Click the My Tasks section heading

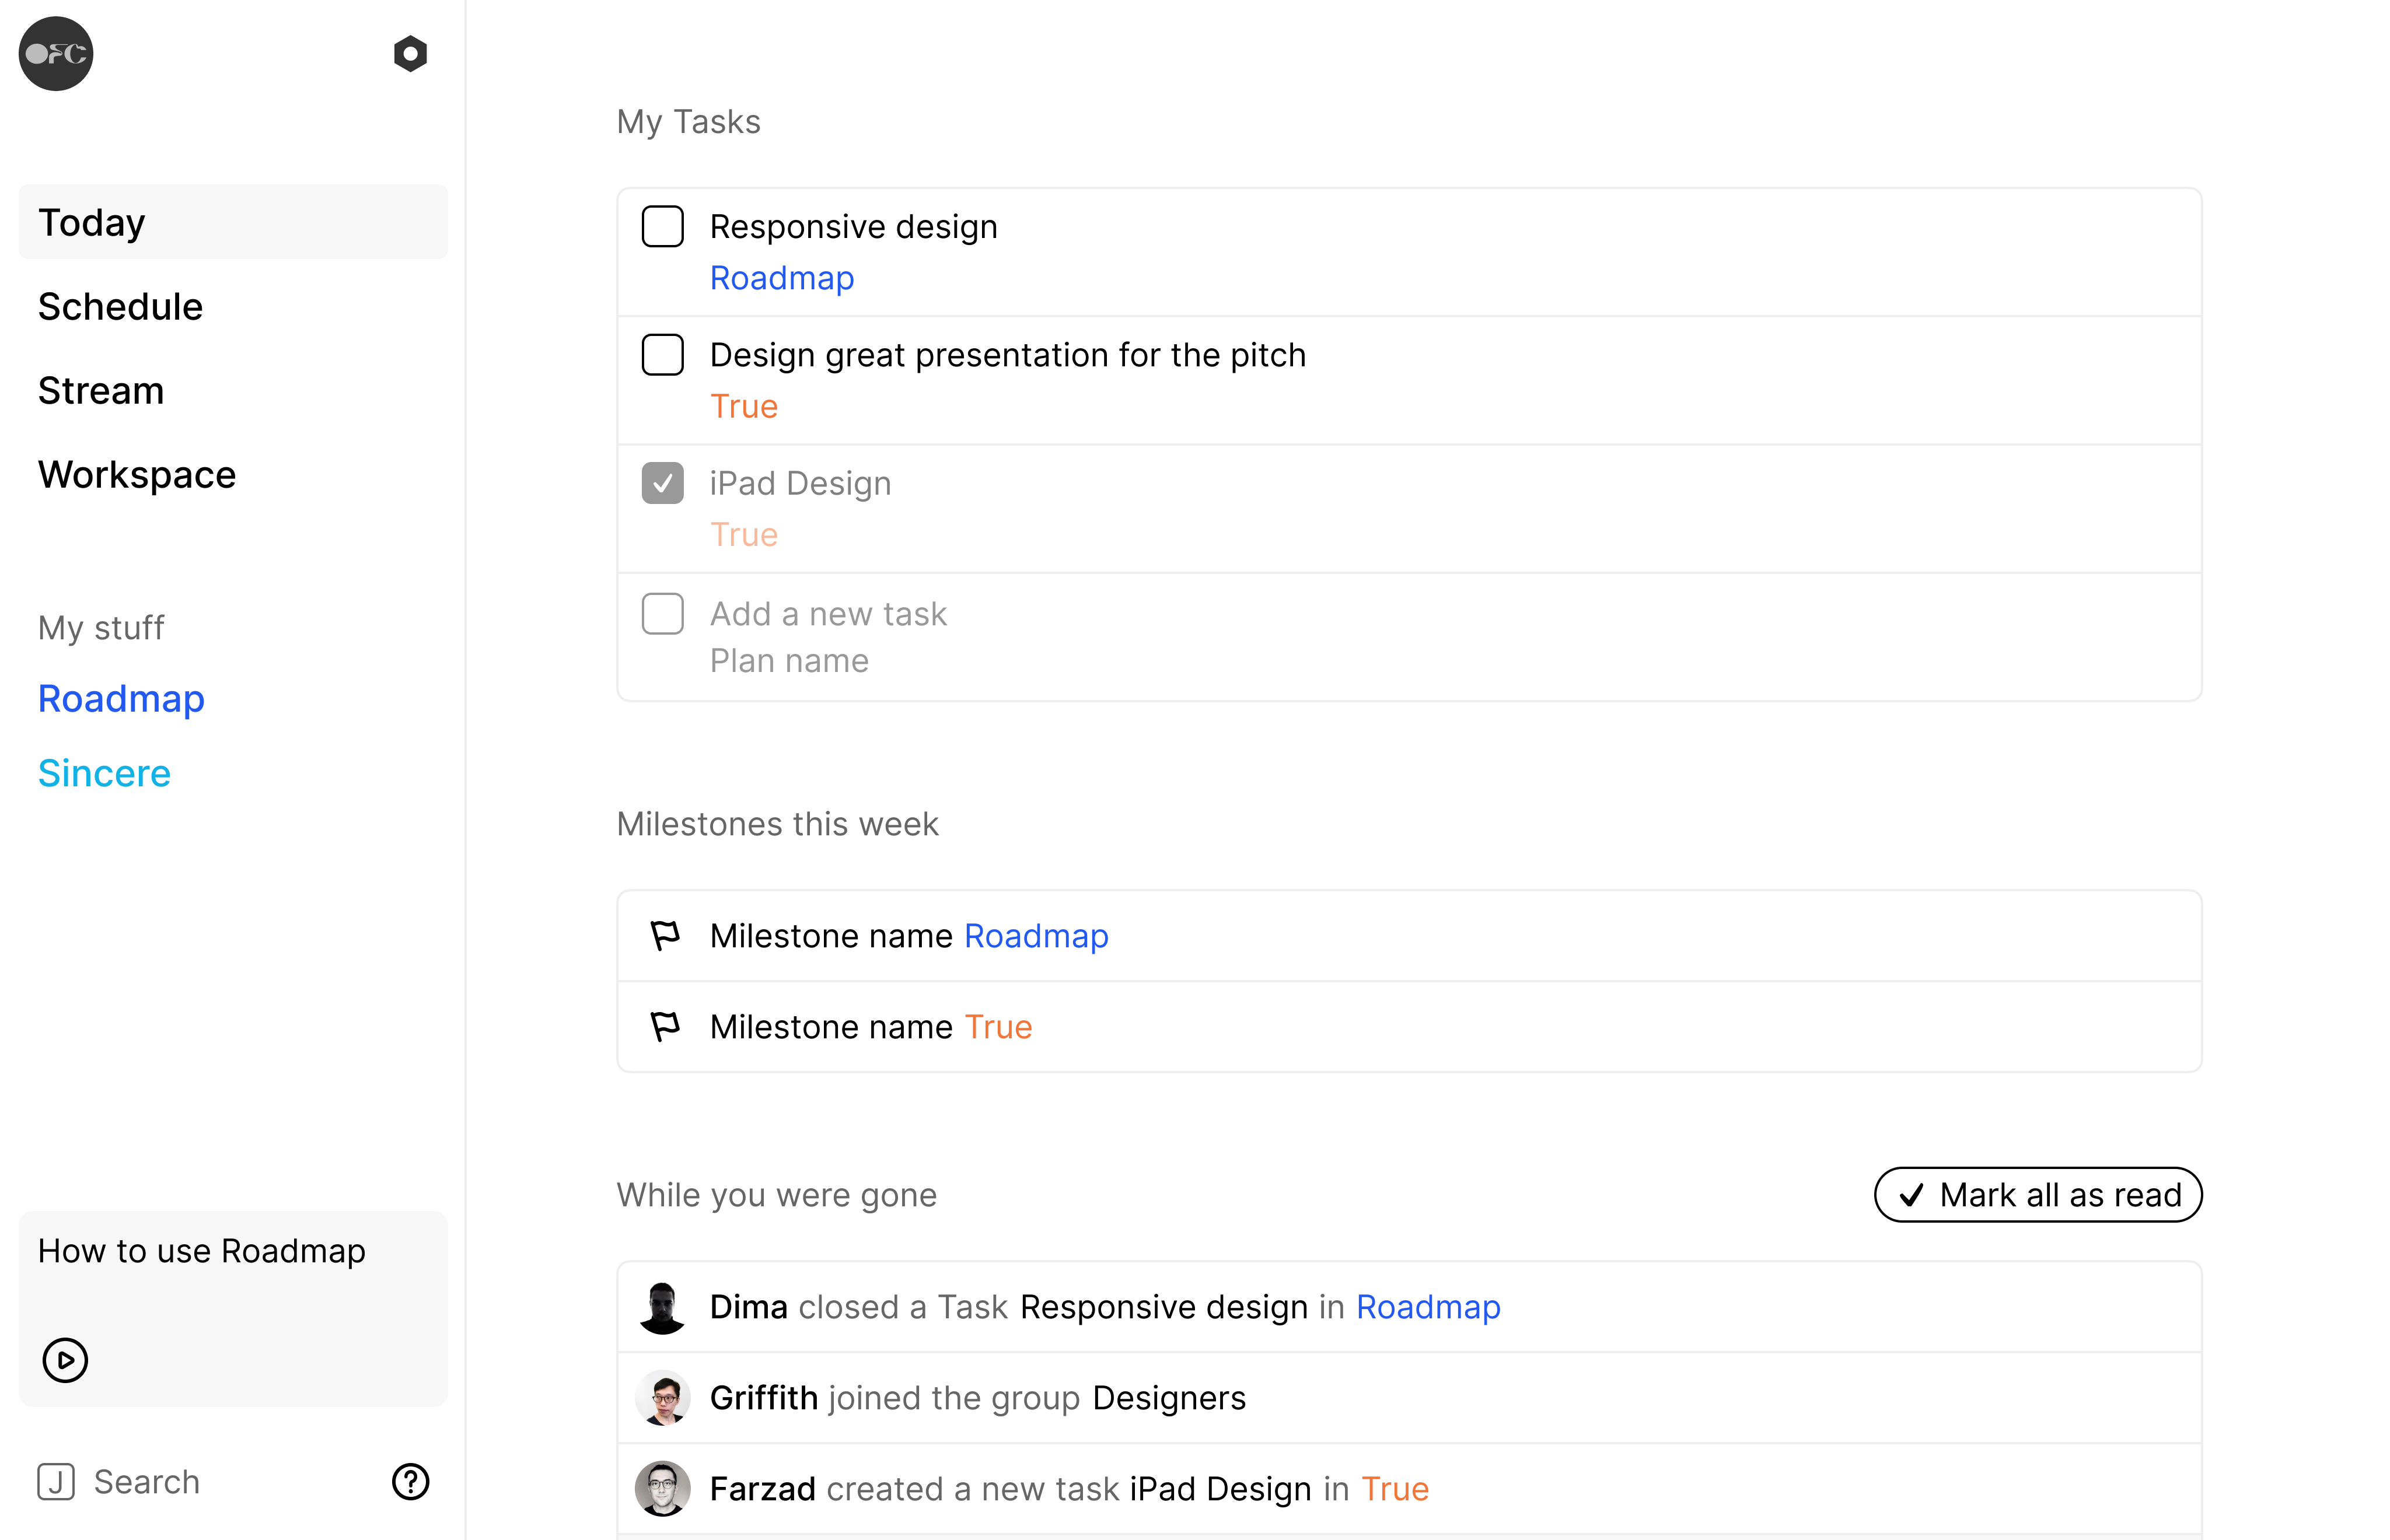688,122
